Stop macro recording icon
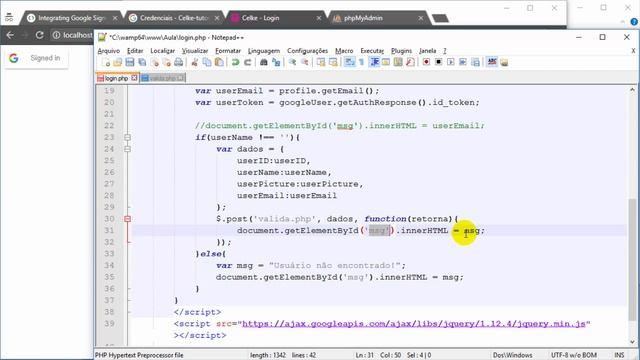The width and height of the screenshot is (640, 360). (x=439, y=62)
